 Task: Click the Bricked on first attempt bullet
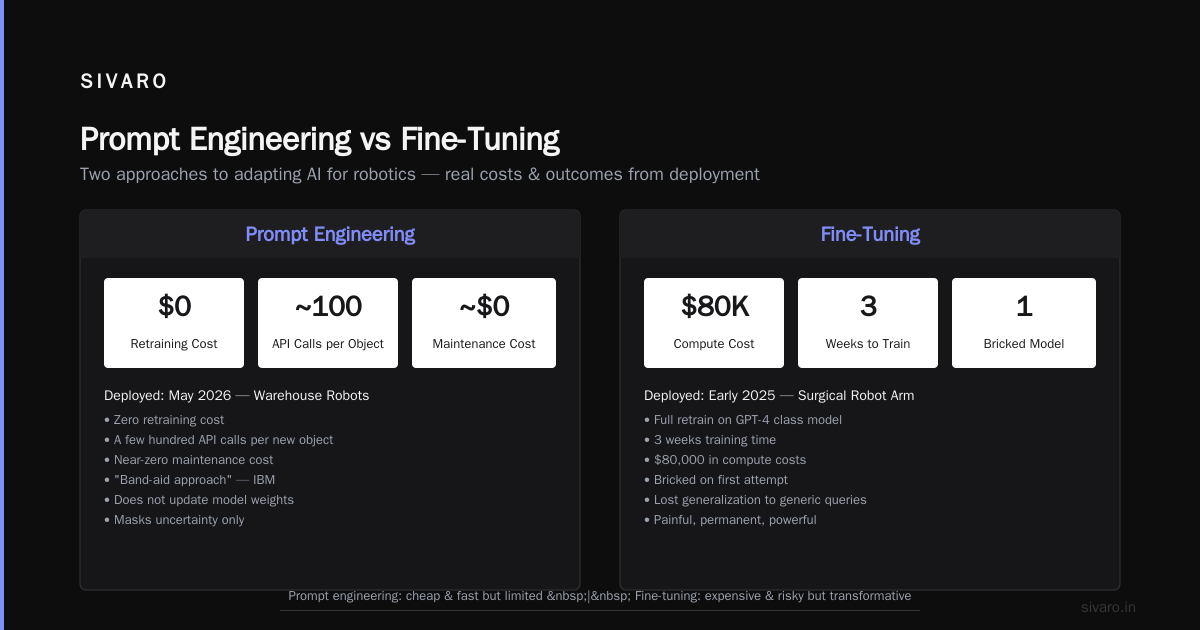[x=716, y=480]
